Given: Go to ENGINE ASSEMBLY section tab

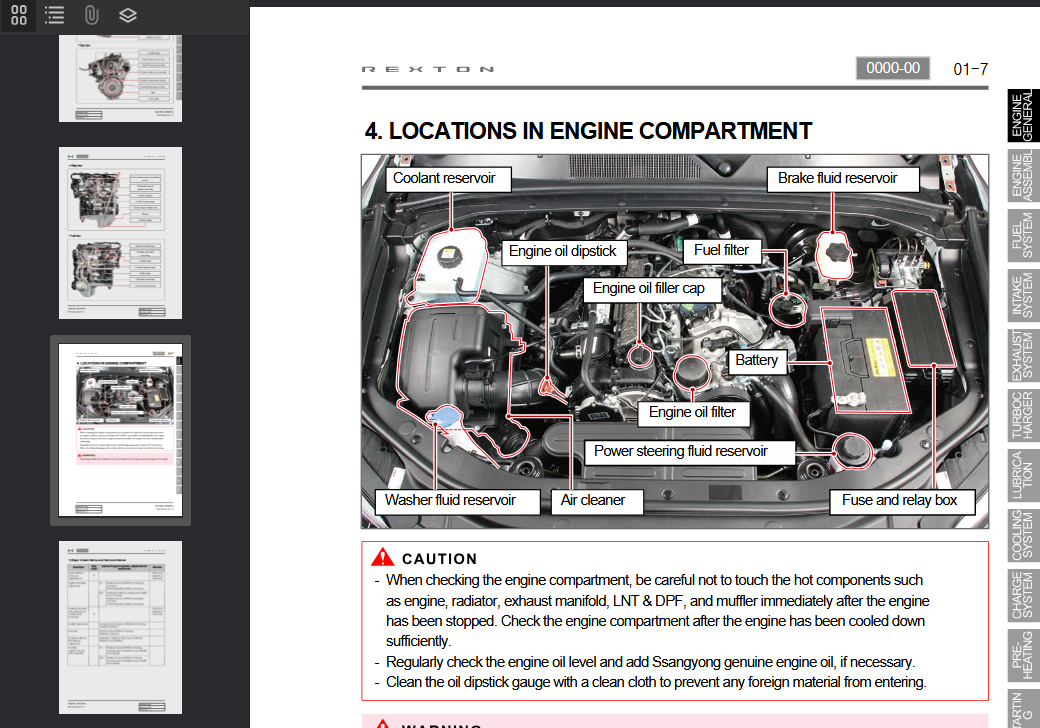Looking at the screenshot, I should (x=1023, y=176).
